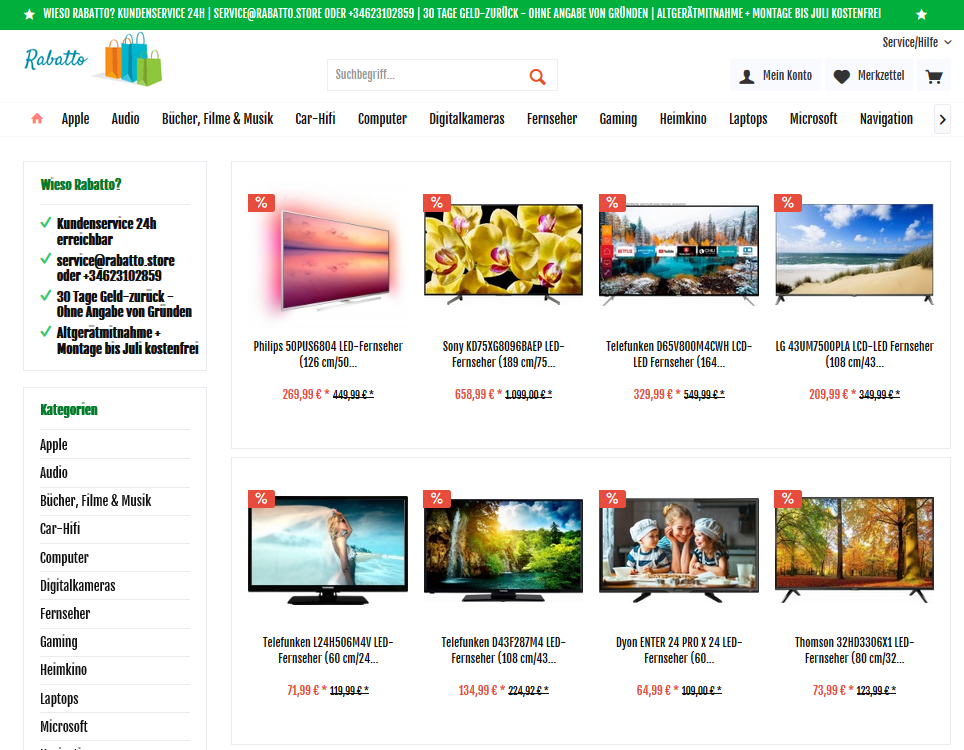
Task: Open the Telefunken D65V800M4CWH TV product image
Action: 679,255
